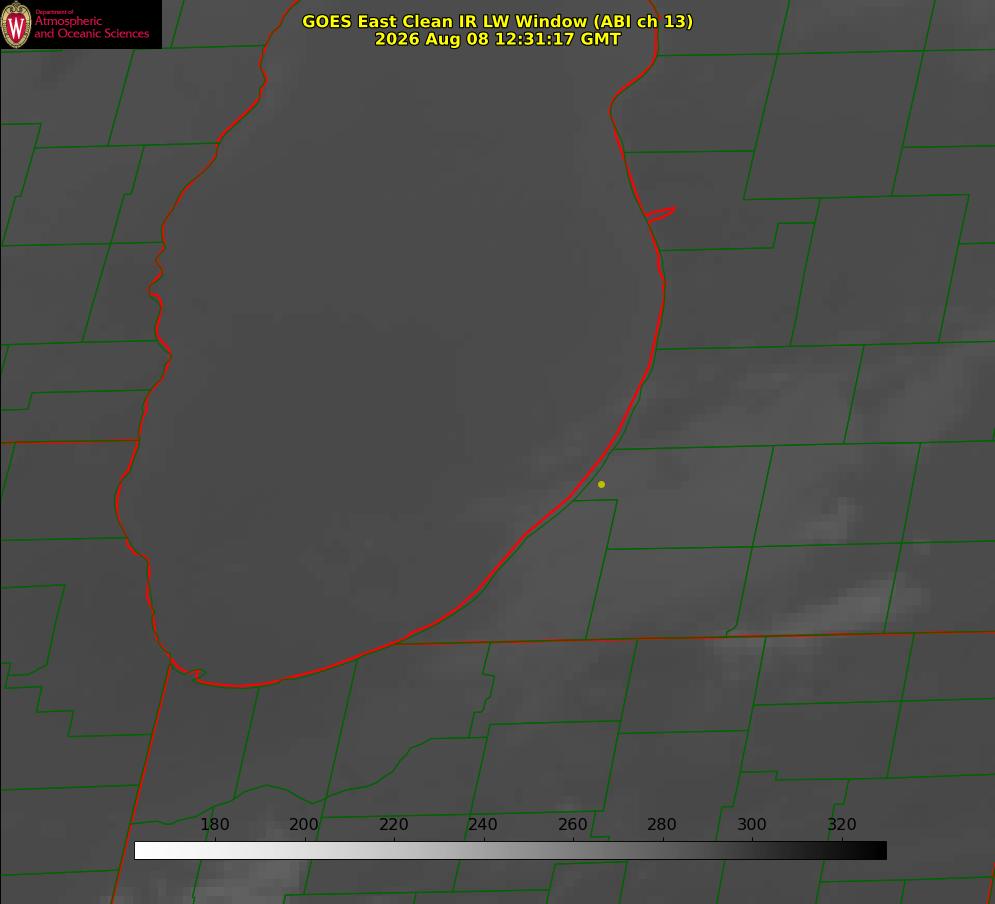The height and width of the screenshot is (904, 995).
Task: Click the middle gray of the colorbar
Action: point(510,851)
